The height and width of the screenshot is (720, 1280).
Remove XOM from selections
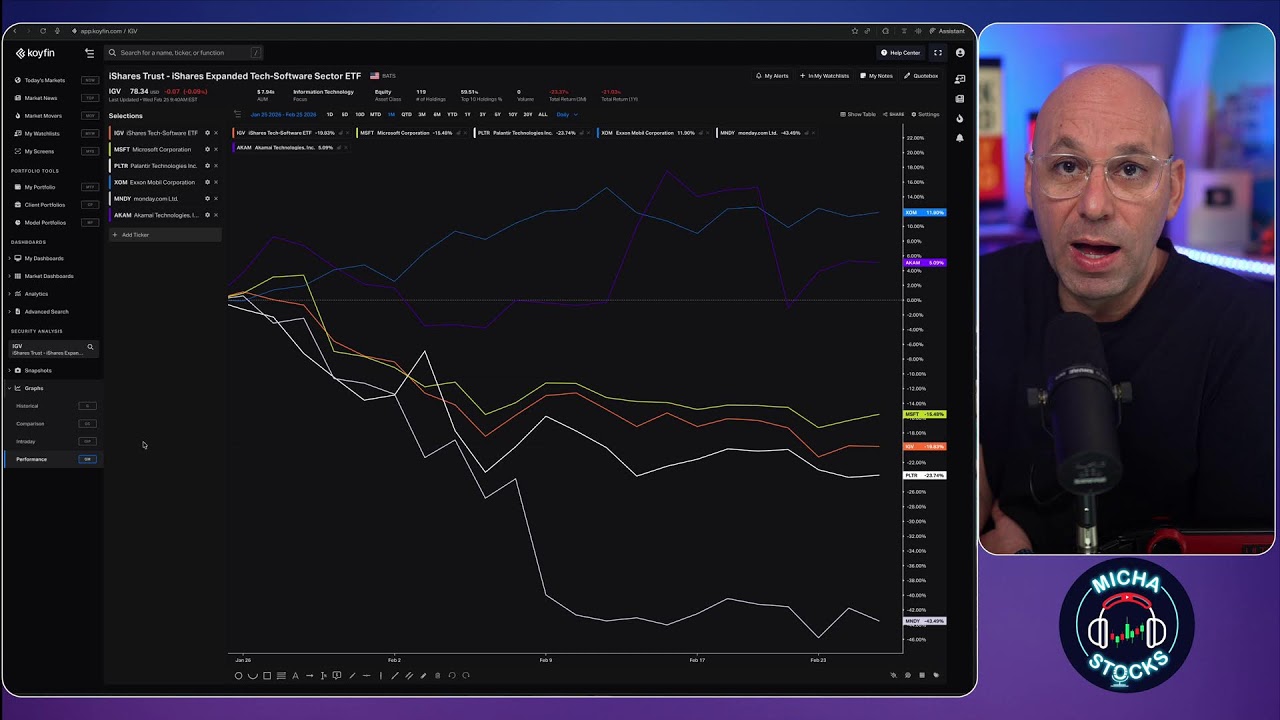[x=216, y=182]
